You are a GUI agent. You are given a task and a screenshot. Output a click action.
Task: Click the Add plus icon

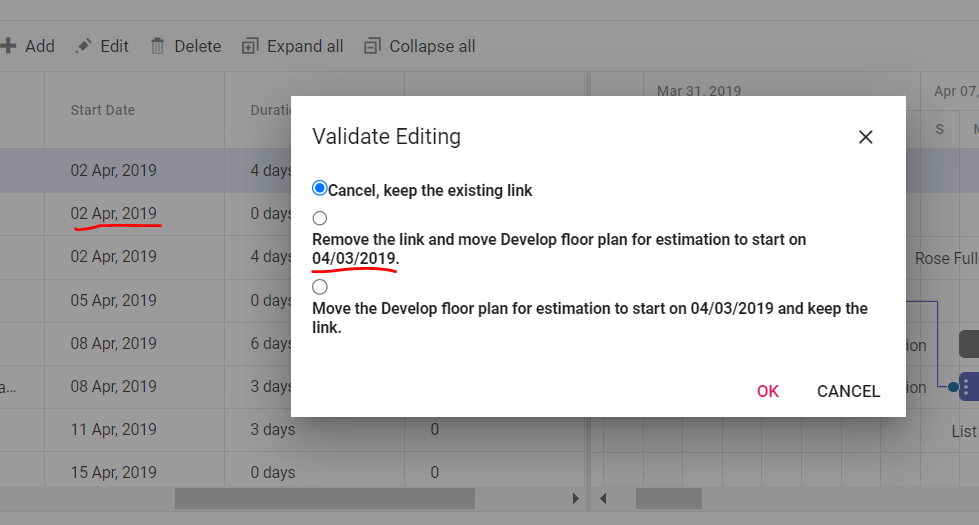pos(9,46)
